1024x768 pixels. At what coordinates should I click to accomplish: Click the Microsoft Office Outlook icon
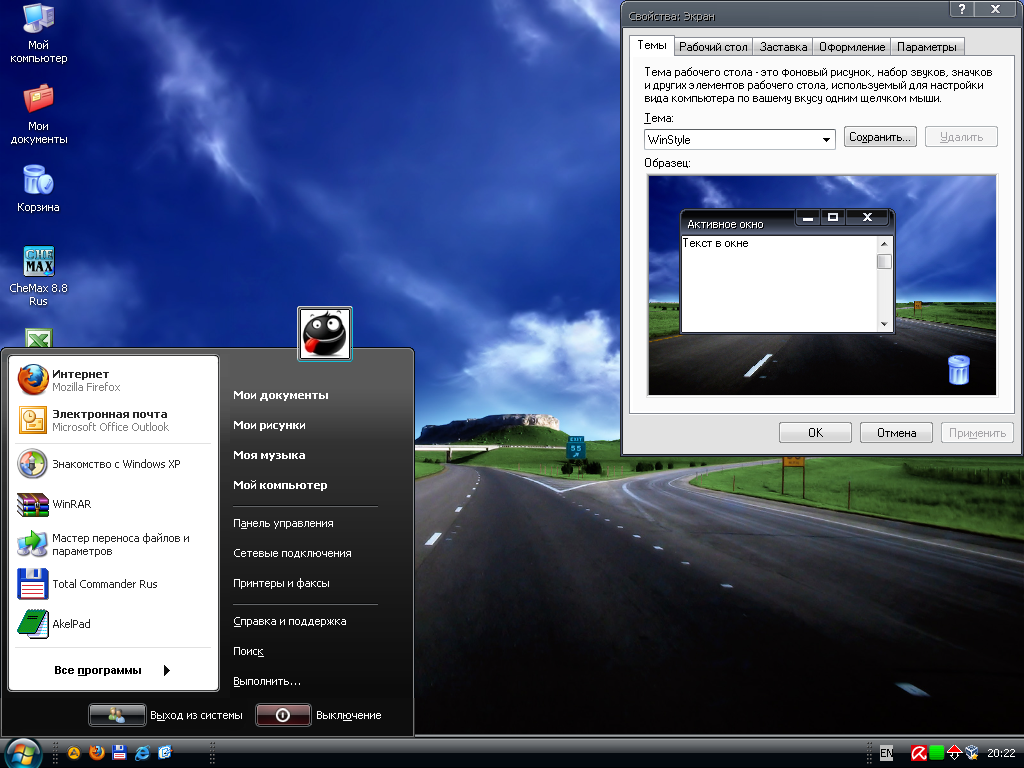tap(33, 420)
